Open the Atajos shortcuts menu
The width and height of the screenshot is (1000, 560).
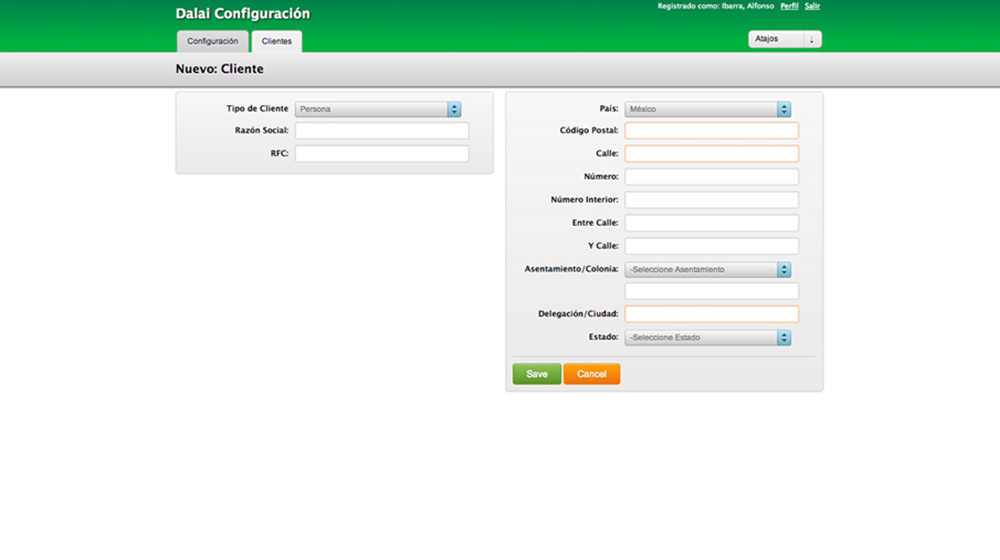(785, 40)
